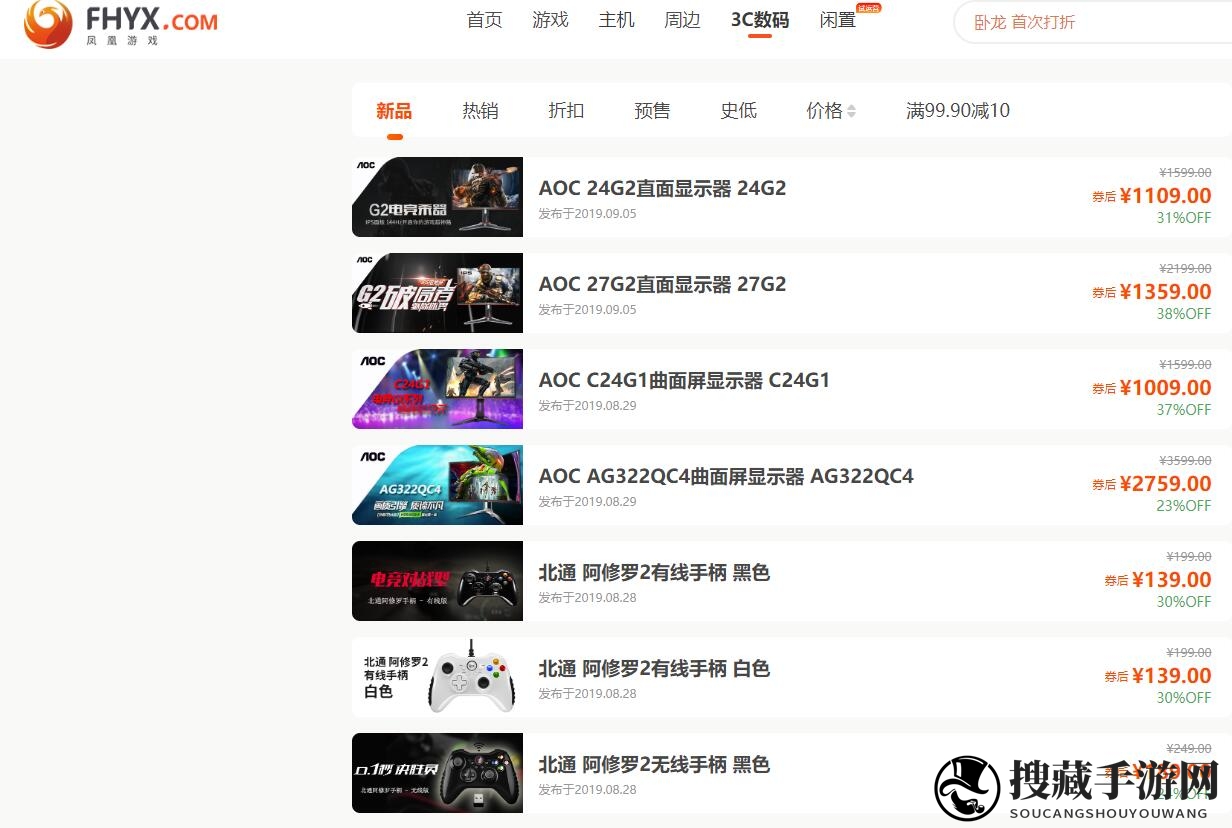Select the 周边 navigation item
Screen dimensions: 1232x828
point(683,20)
